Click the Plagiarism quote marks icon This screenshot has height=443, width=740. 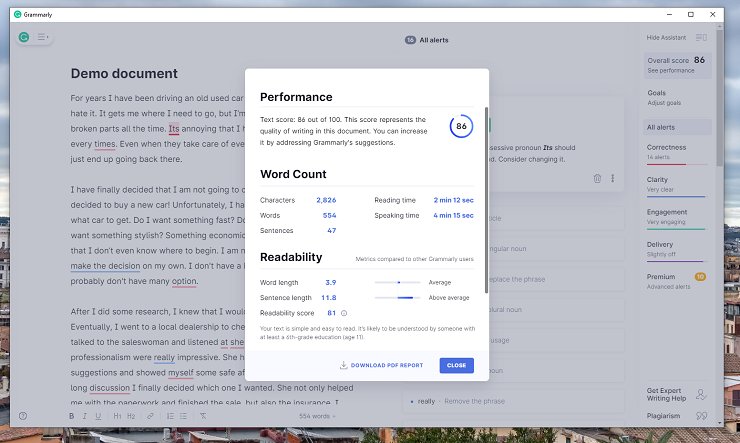tap(701, 416)
